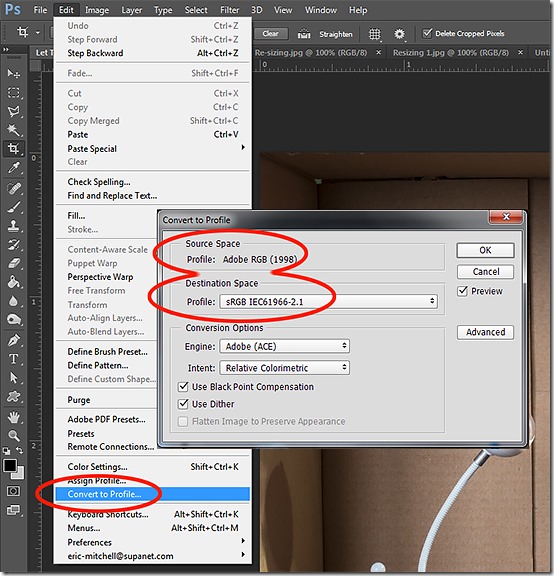Expand the collapsed tools panel arrows
Image resolution: width=554 pixels, height=576 pixels.
pos(6,49)
